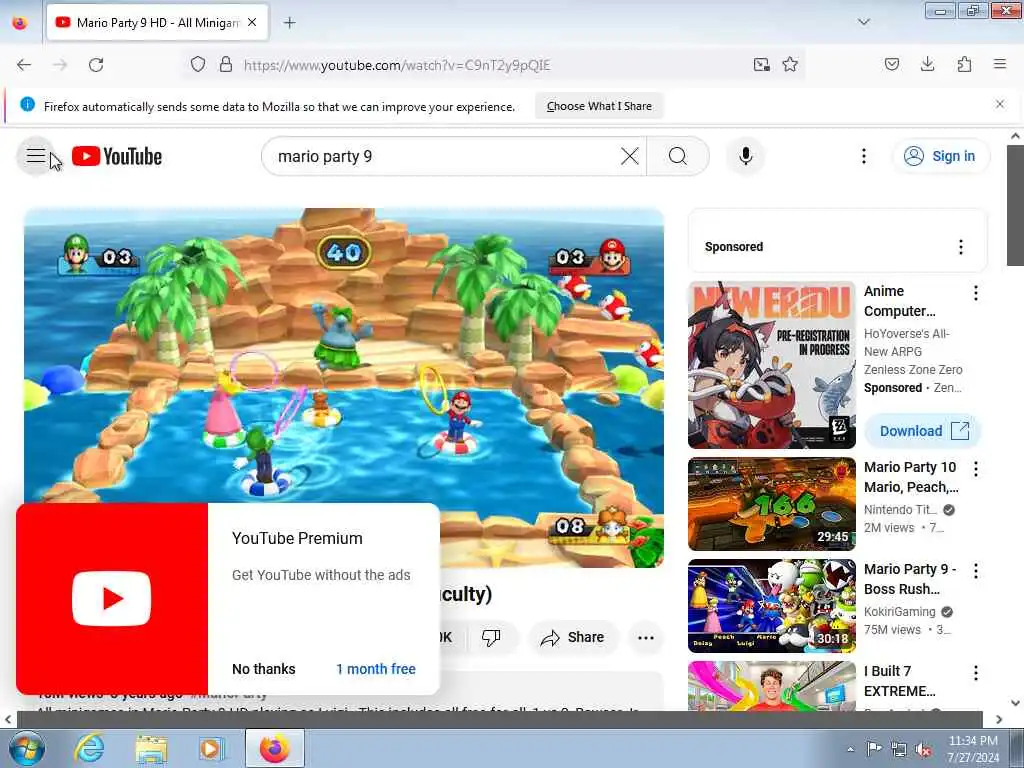This screenshot has height=768, width=1024.
Task: Launch Internet Explorer from taskbar
Action: 89,748
